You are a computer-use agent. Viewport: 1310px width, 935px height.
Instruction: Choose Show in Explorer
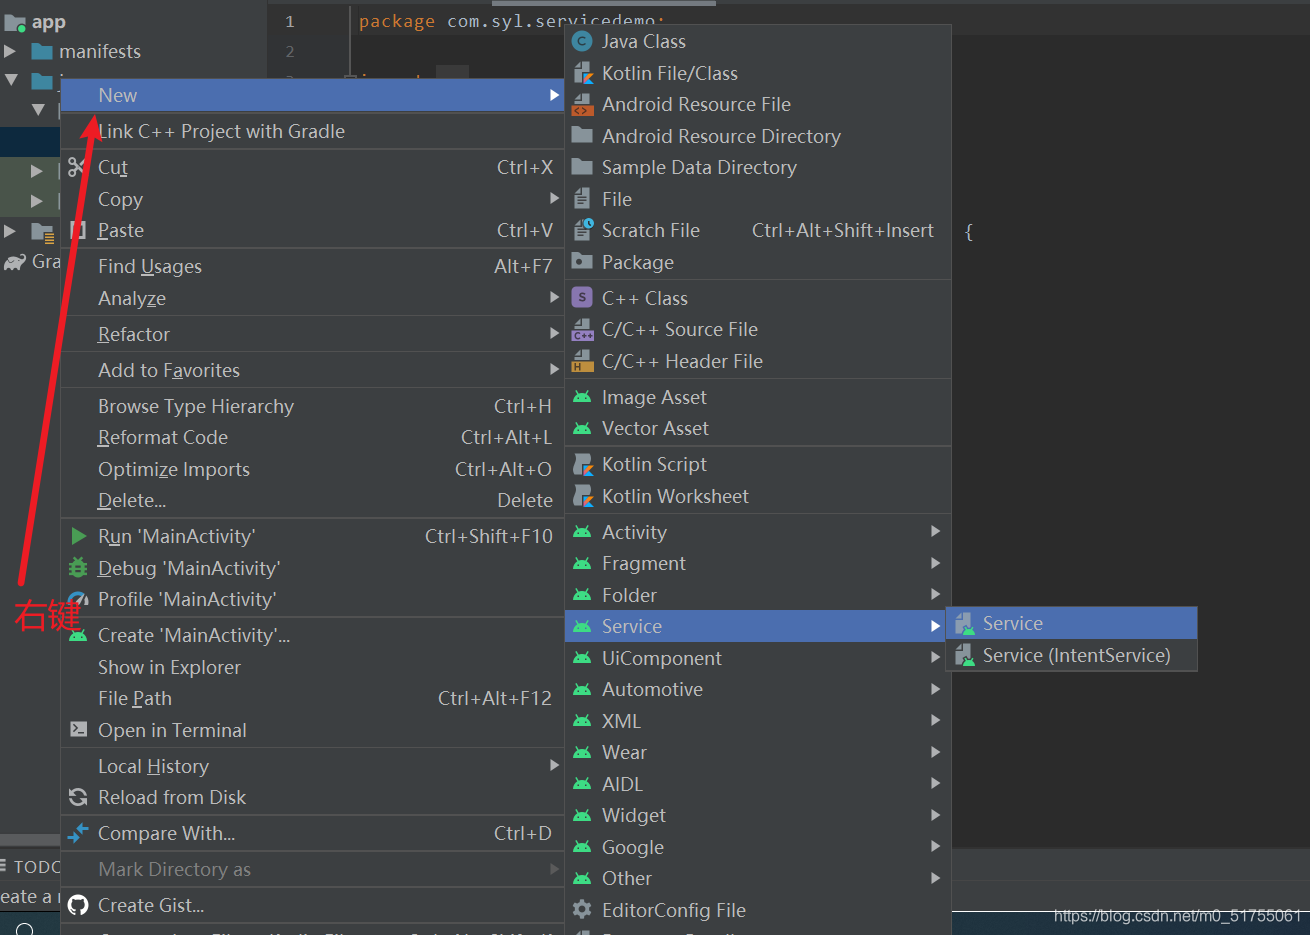click(x=312, y=667)
